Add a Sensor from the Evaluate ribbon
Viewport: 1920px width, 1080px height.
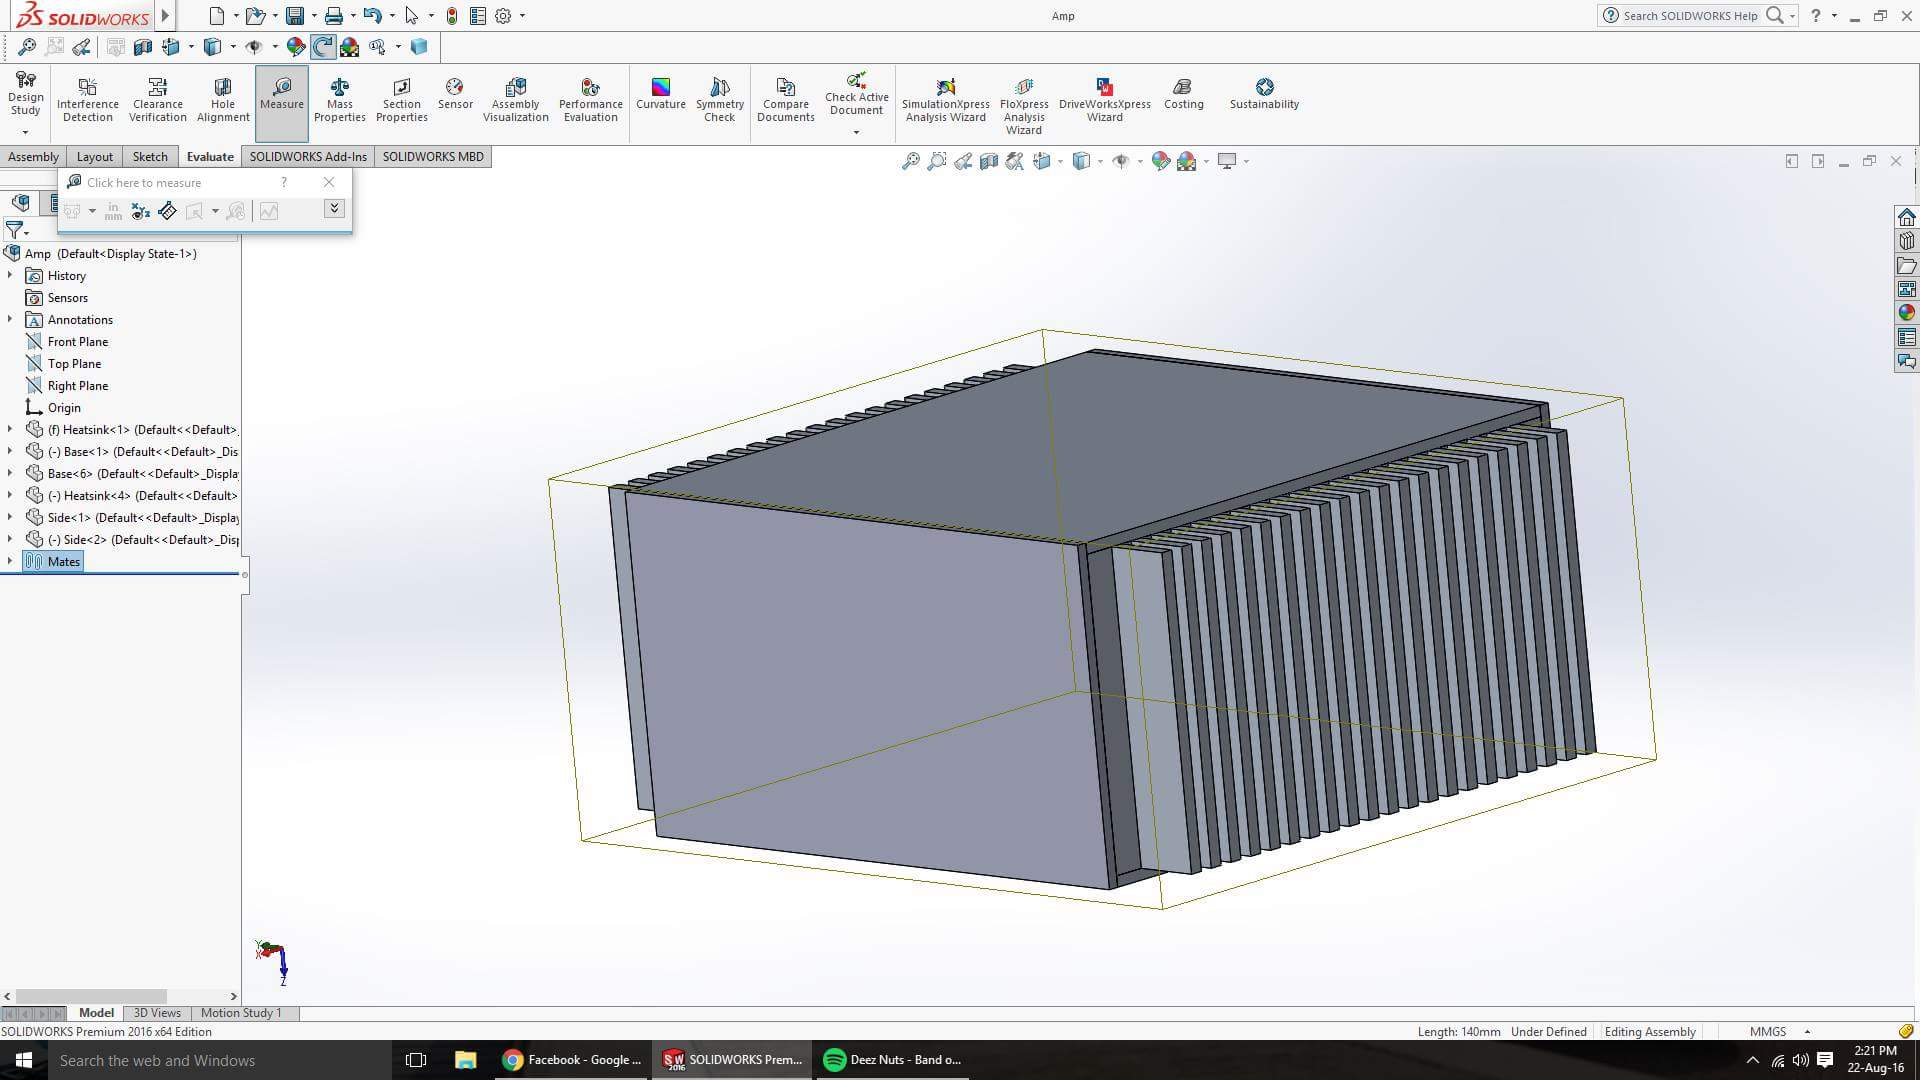[x=455, y=94]
